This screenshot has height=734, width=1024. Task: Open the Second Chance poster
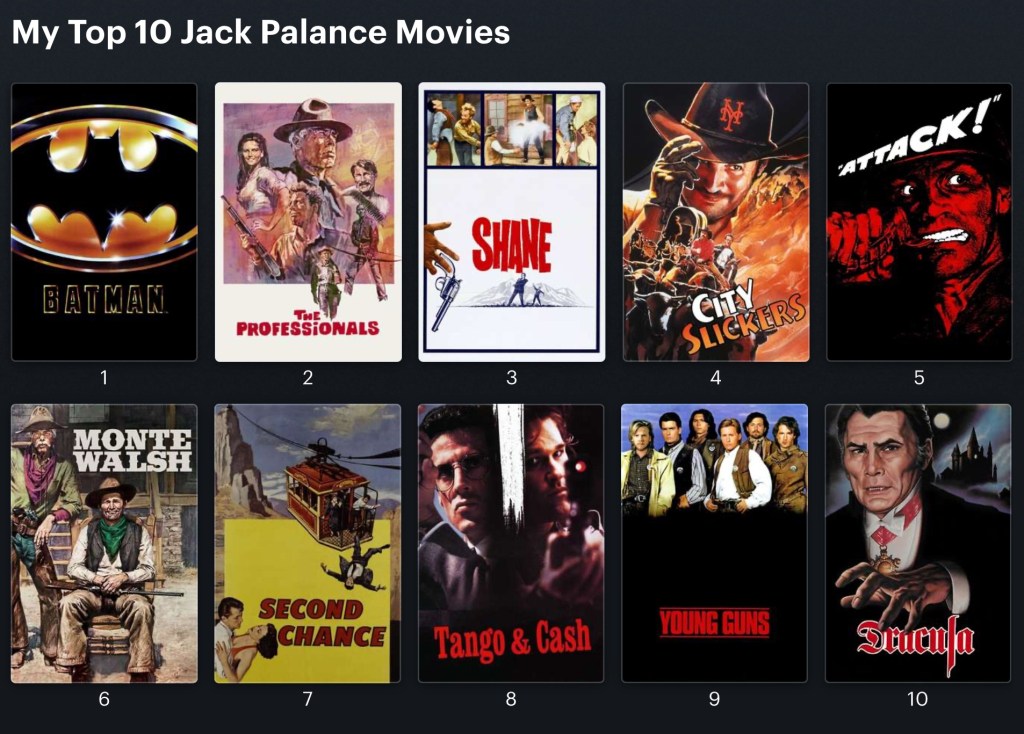308,543
